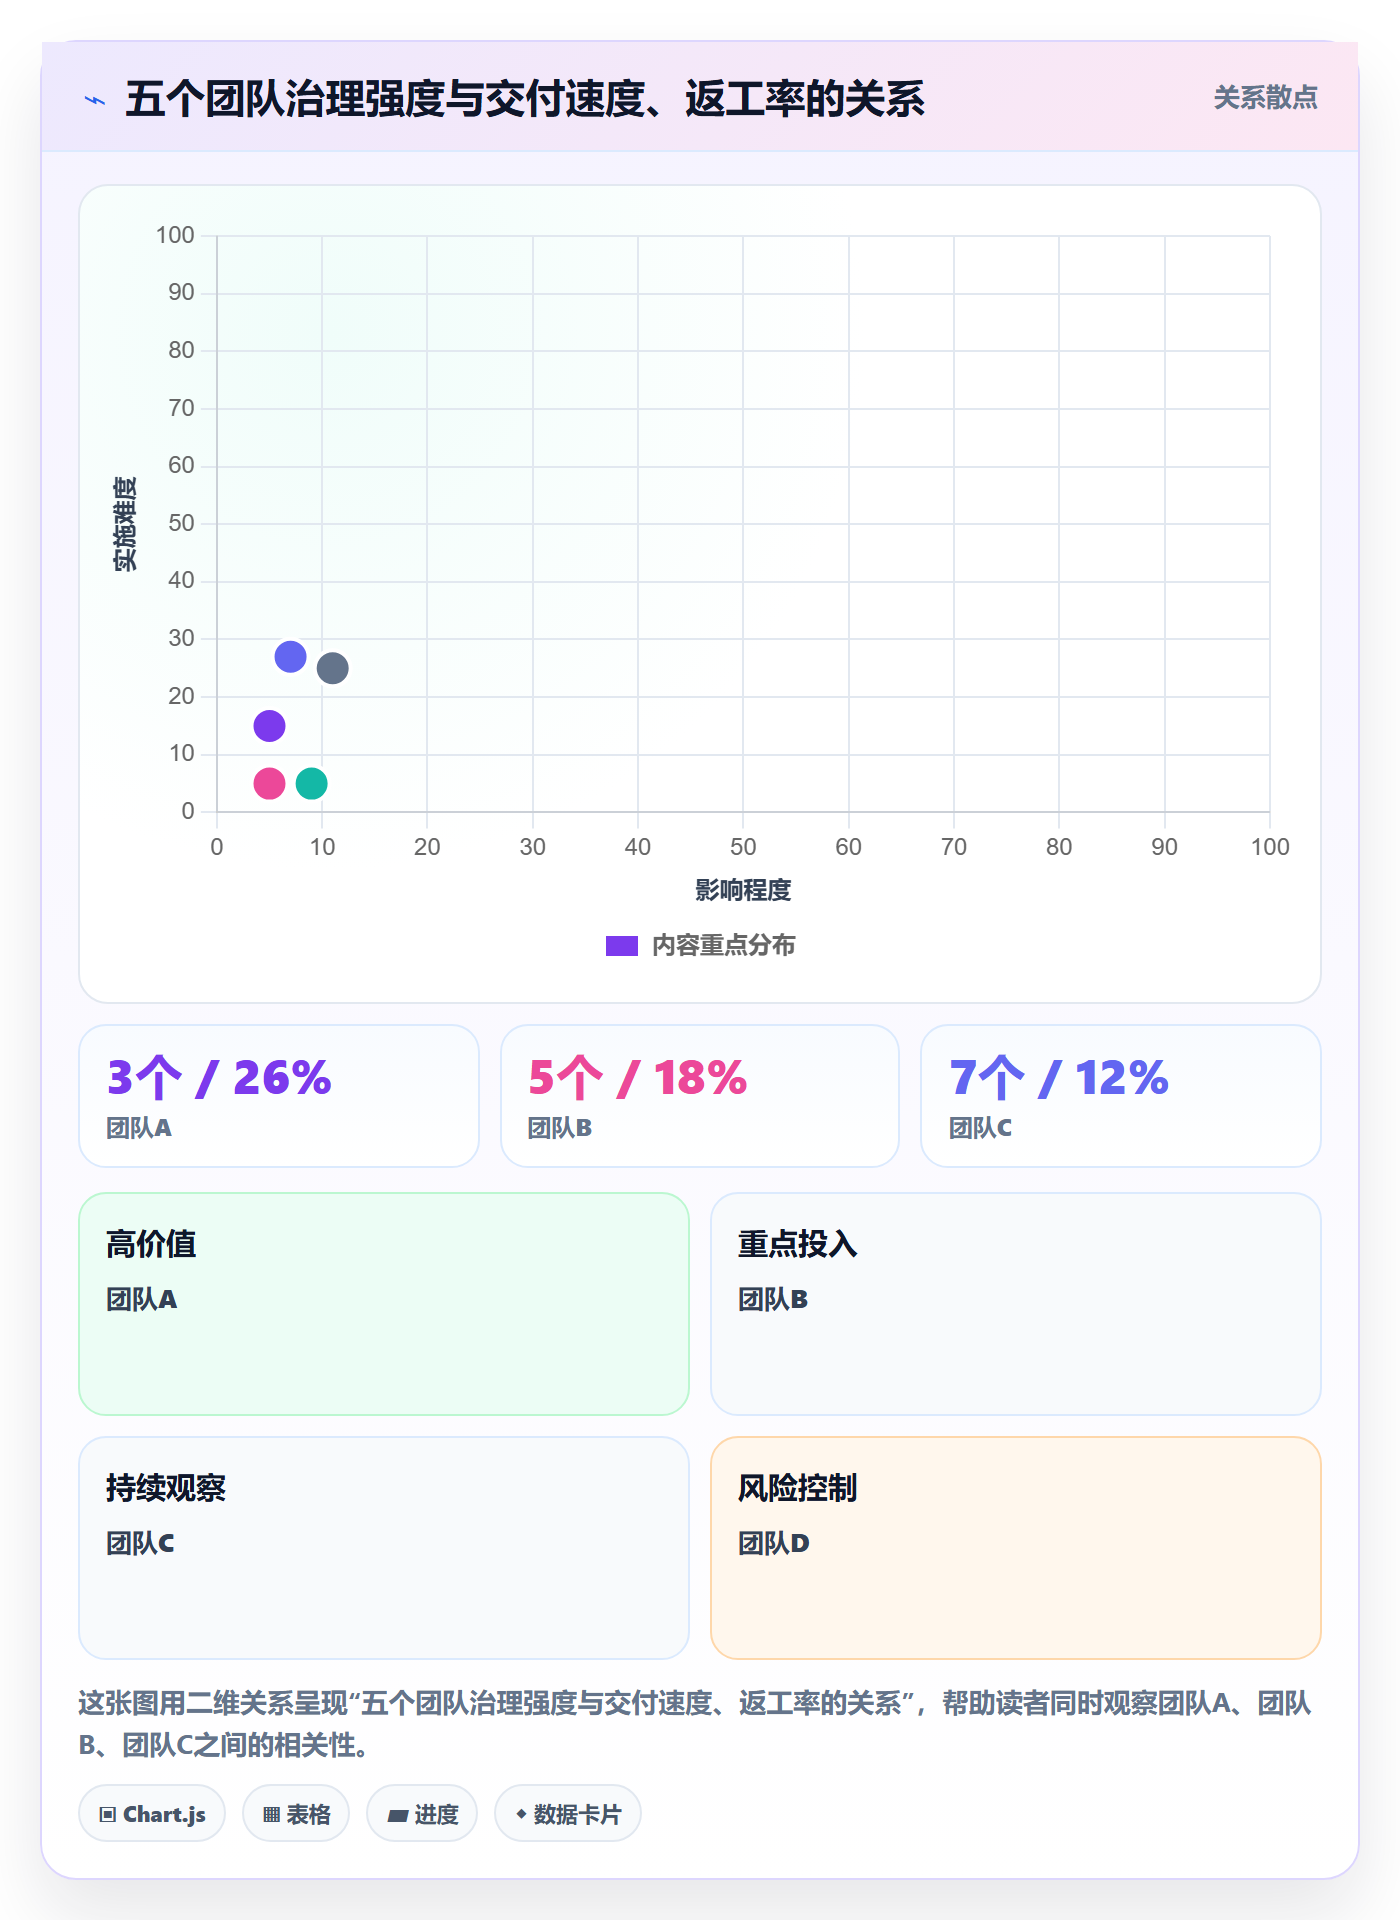Viewport: 1400px width, 1920px height.
Task: Select the 风险控制 quadrant card
Action: (1016, 1548)
